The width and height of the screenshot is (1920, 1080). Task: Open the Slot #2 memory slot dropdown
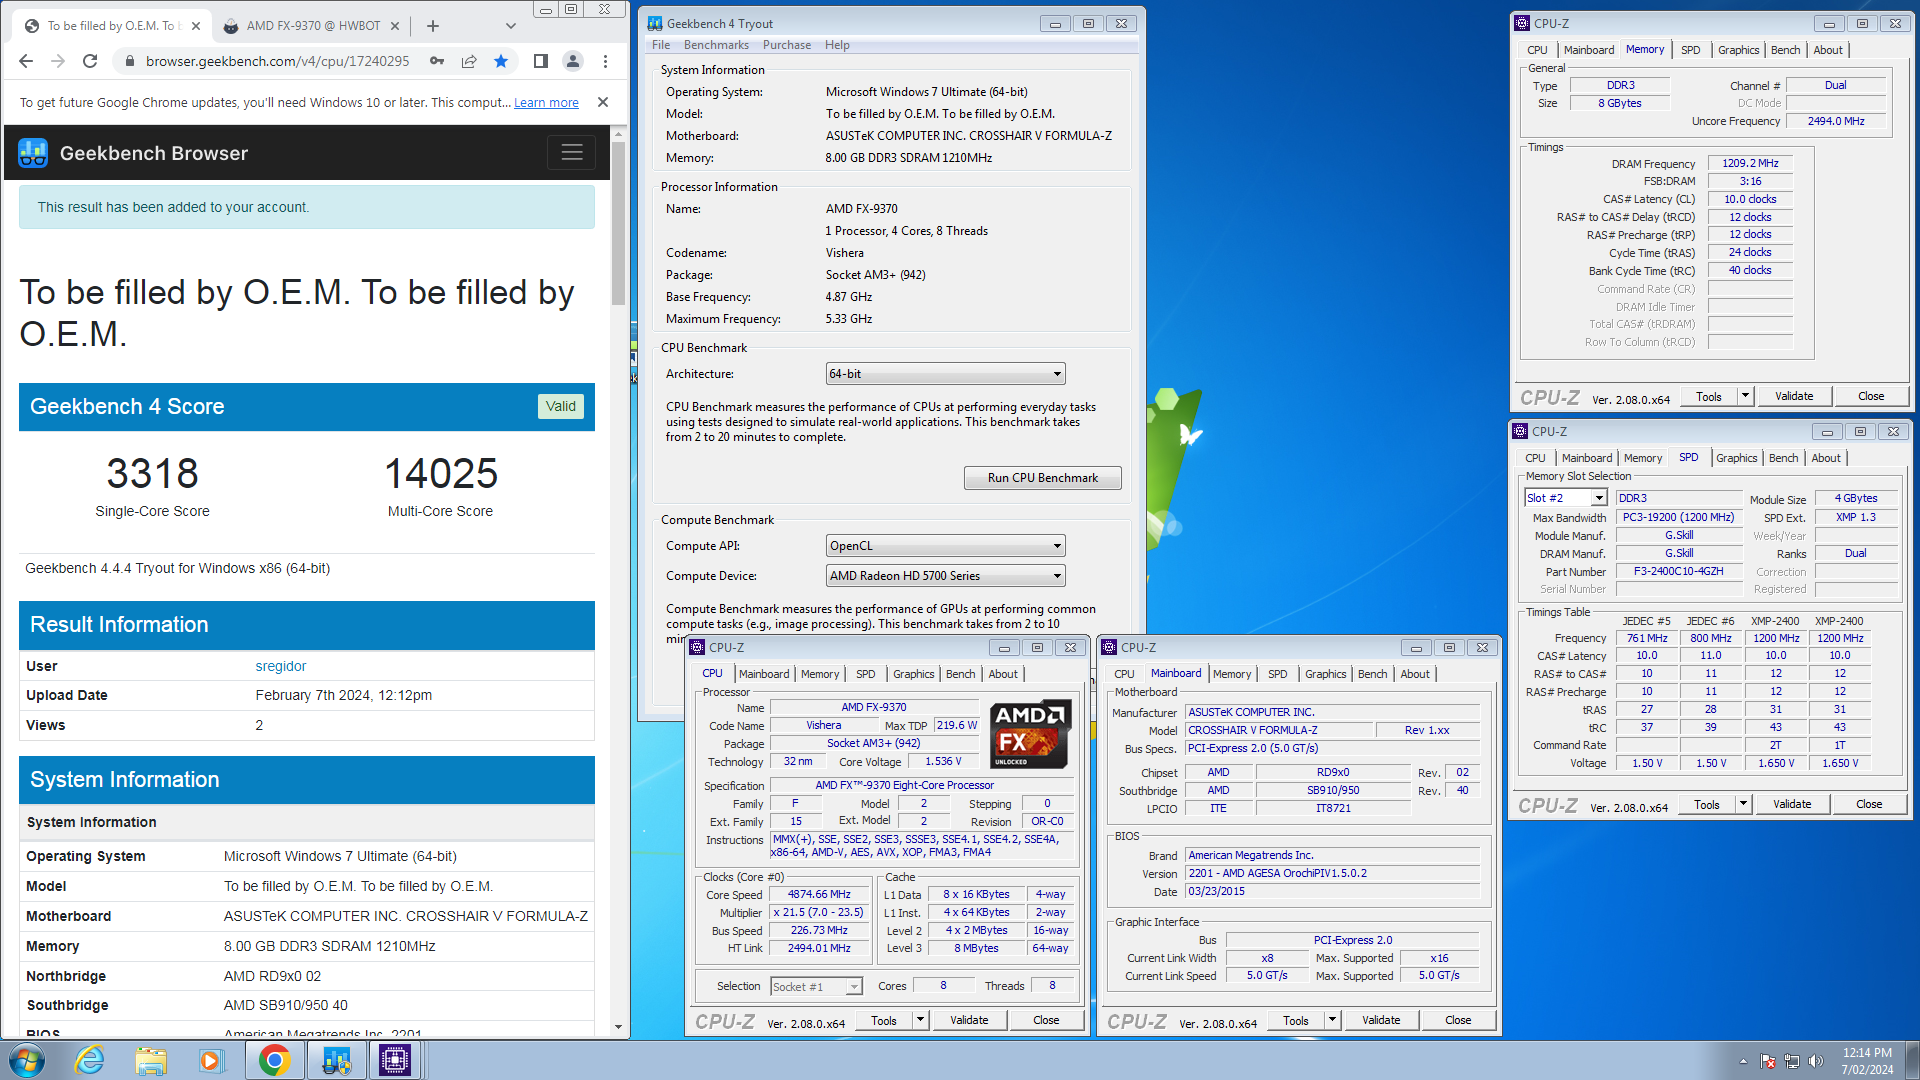coord(1565,498)
